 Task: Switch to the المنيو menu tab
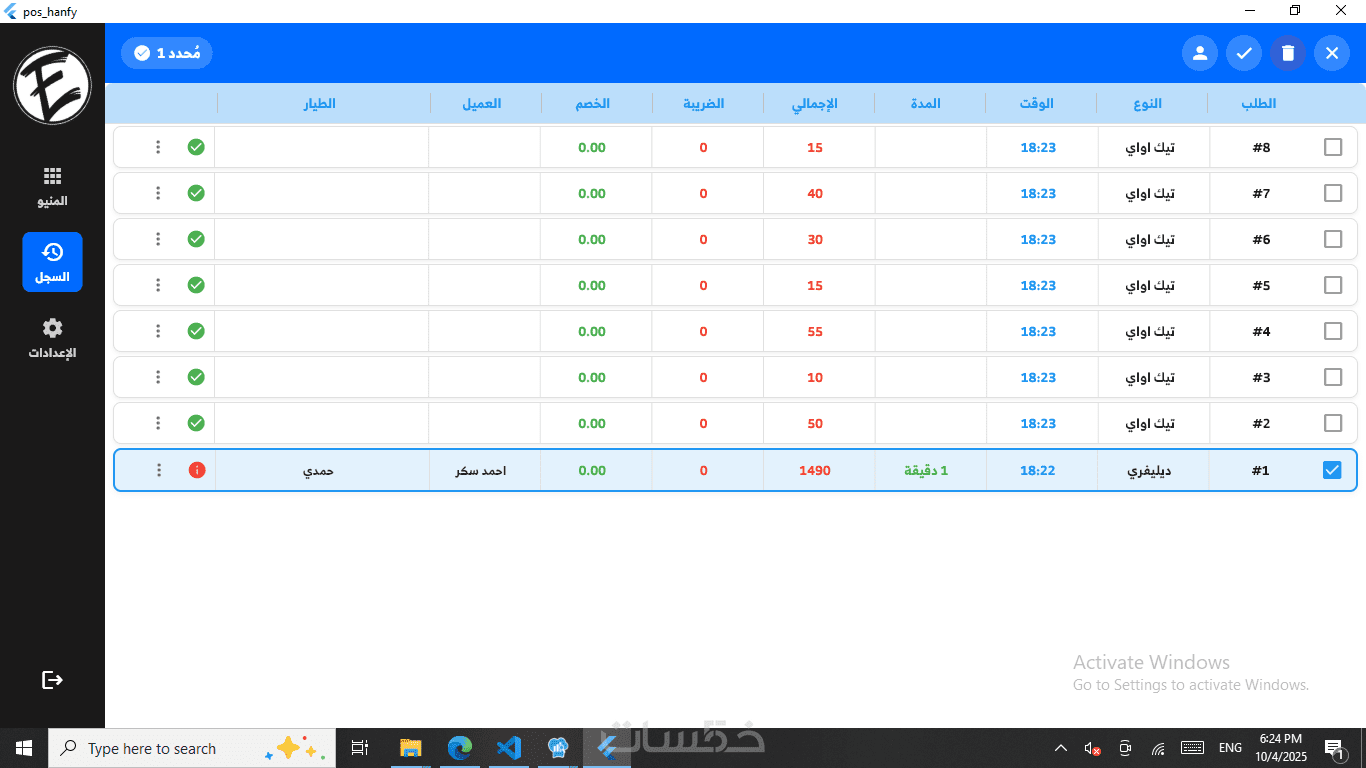click(52, 186)
